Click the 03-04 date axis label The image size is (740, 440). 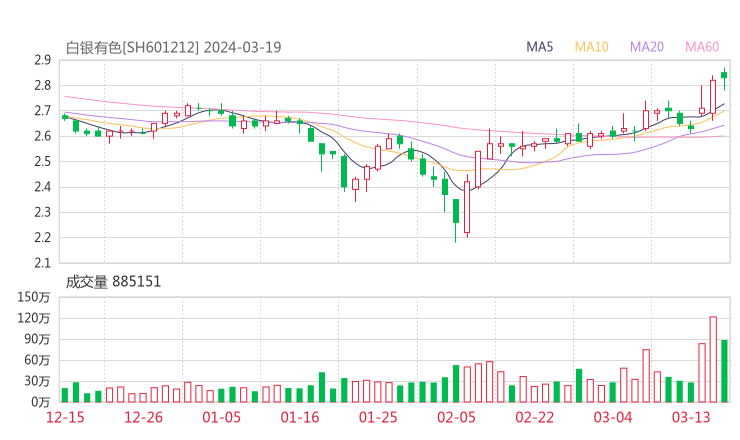613,417
